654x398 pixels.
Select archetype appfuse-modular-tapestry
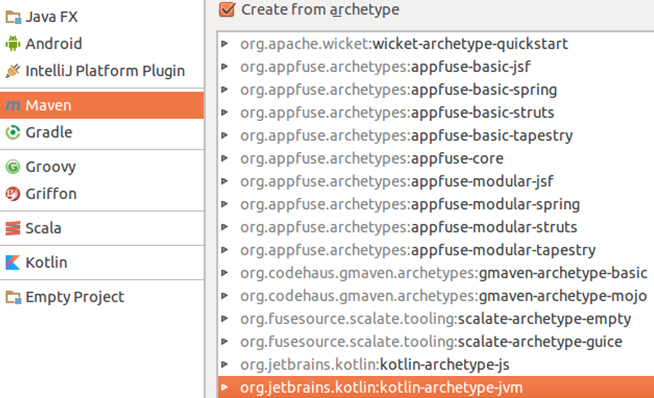[418, 250]
